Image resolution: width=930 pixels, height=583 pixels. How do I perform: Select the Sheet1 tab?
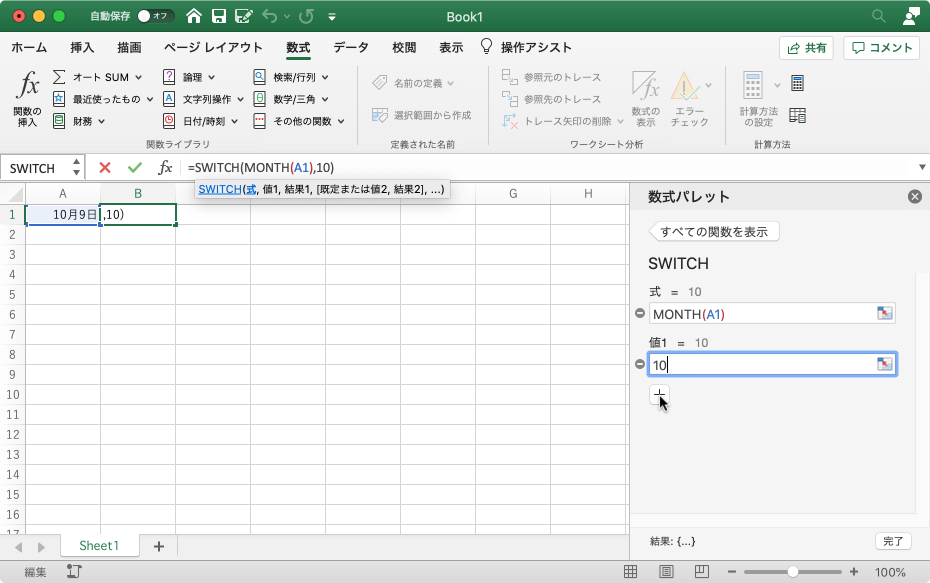[99, 546]
